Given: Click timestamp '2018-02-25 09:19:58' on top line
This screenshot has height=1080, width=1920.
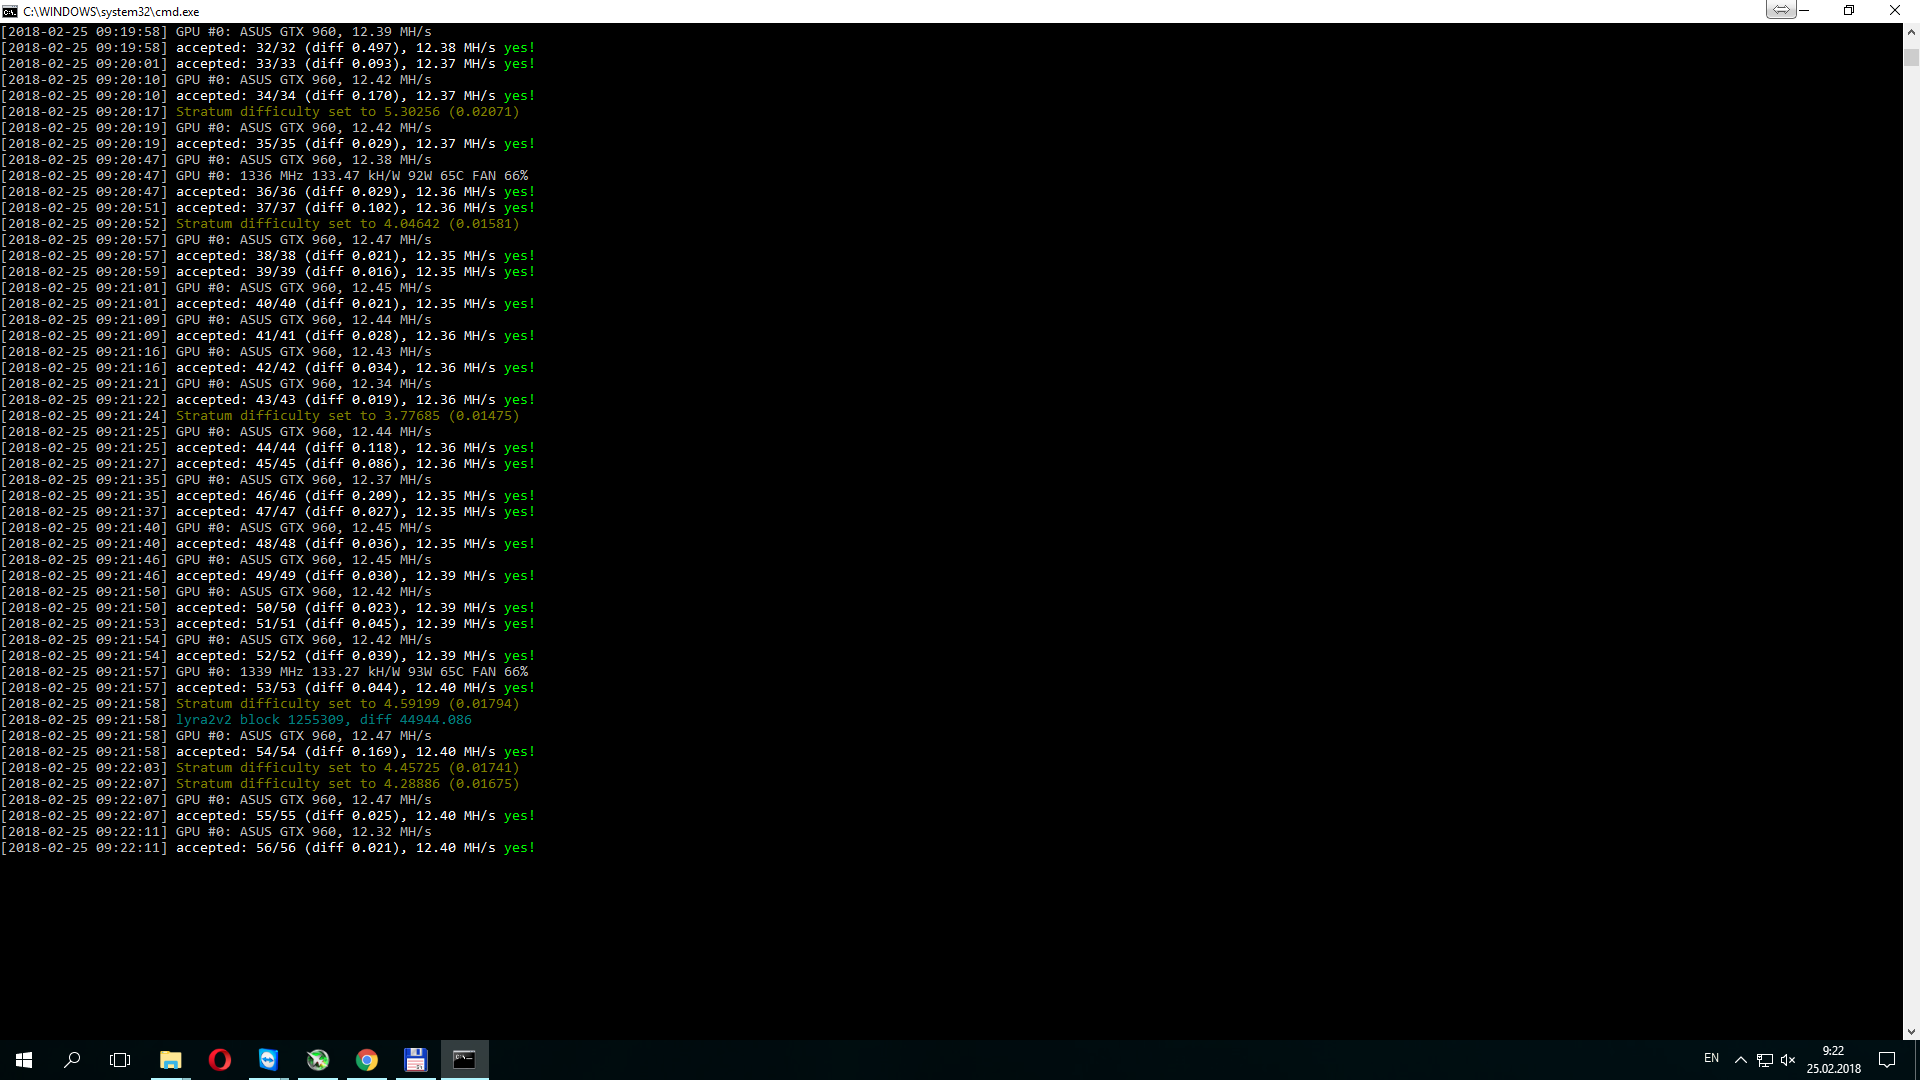Looking at the screenshot, I should (84, 32).
